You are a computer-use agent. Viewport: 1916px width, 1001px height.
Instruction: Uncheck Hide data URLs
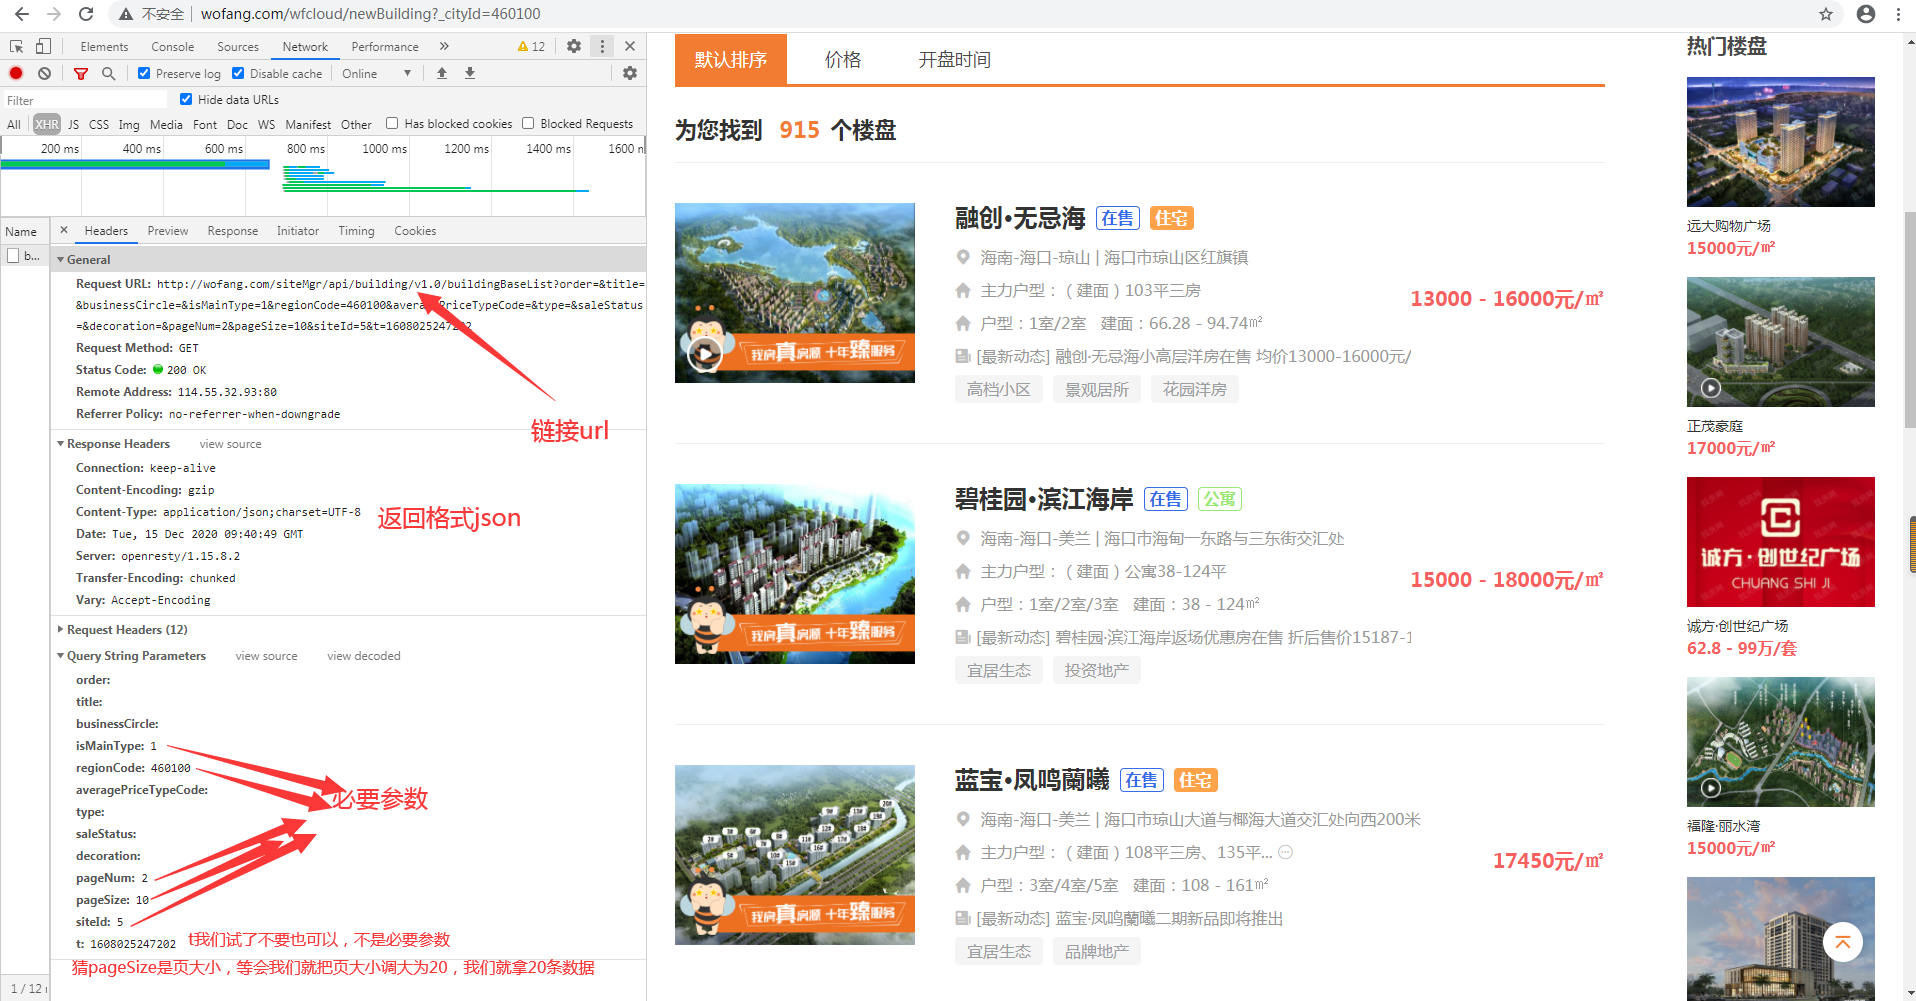[186, 99]
